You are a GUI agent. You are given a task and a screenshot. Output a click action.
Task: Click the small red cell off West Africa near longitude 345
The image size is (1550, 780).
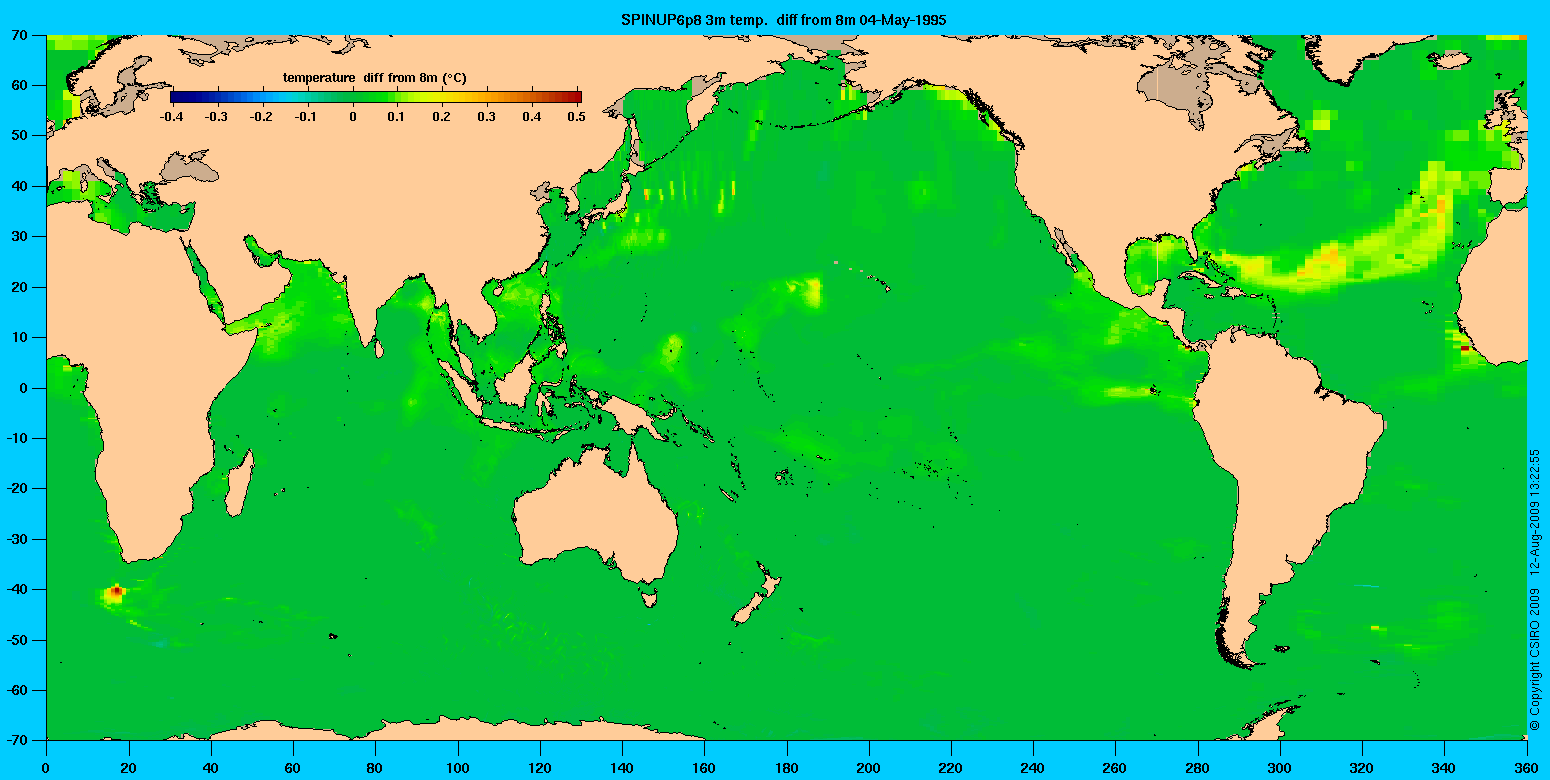[x=1465, y=349]
